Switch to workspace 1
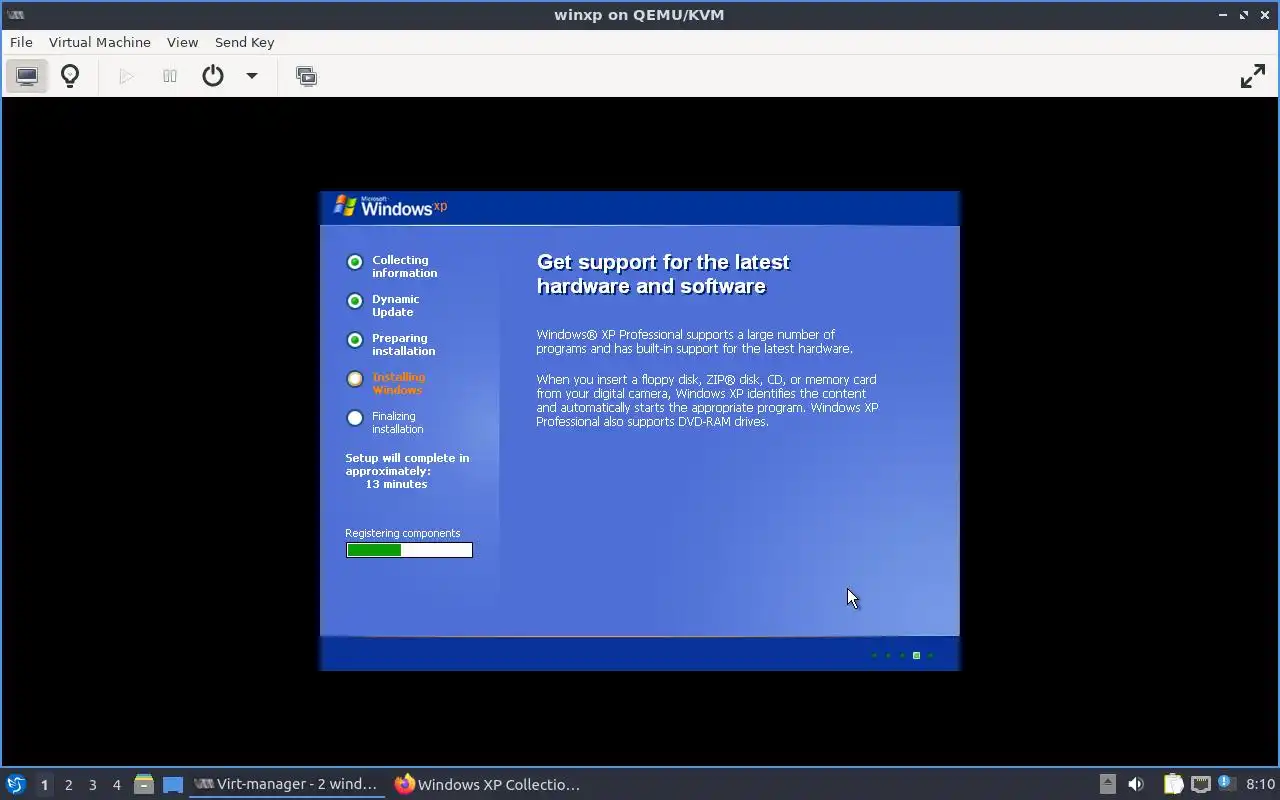Screen dimensions: 1280x800 coord(44,785)
